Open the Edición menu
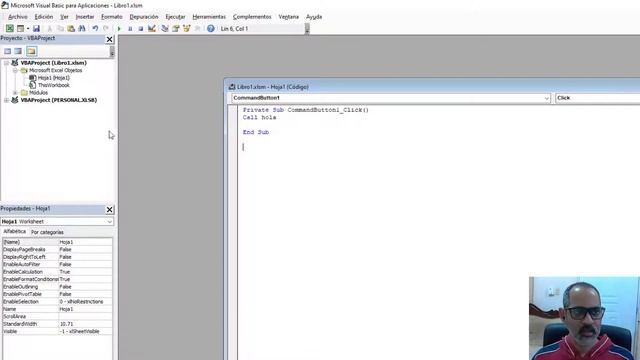The image size is (640, 360). 44,17
